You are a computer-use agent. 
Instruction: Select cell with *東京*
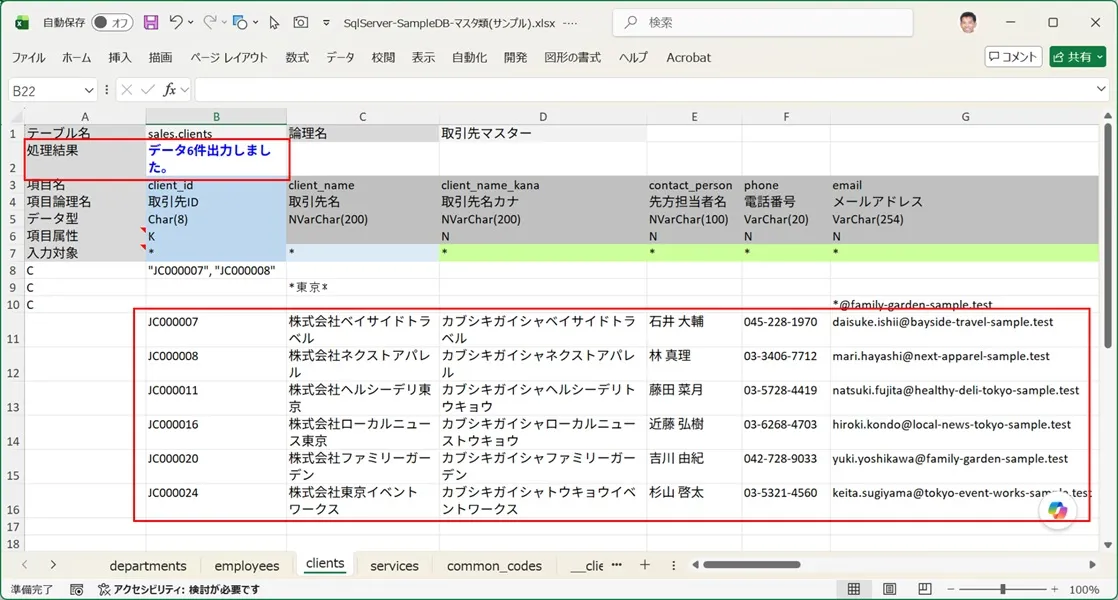362,287
